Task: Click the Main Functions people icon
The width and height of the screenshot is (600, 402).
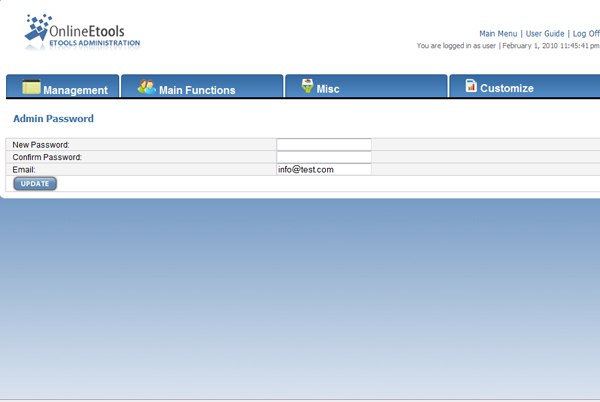Action: pyautogui.click(x=147, y=87)
